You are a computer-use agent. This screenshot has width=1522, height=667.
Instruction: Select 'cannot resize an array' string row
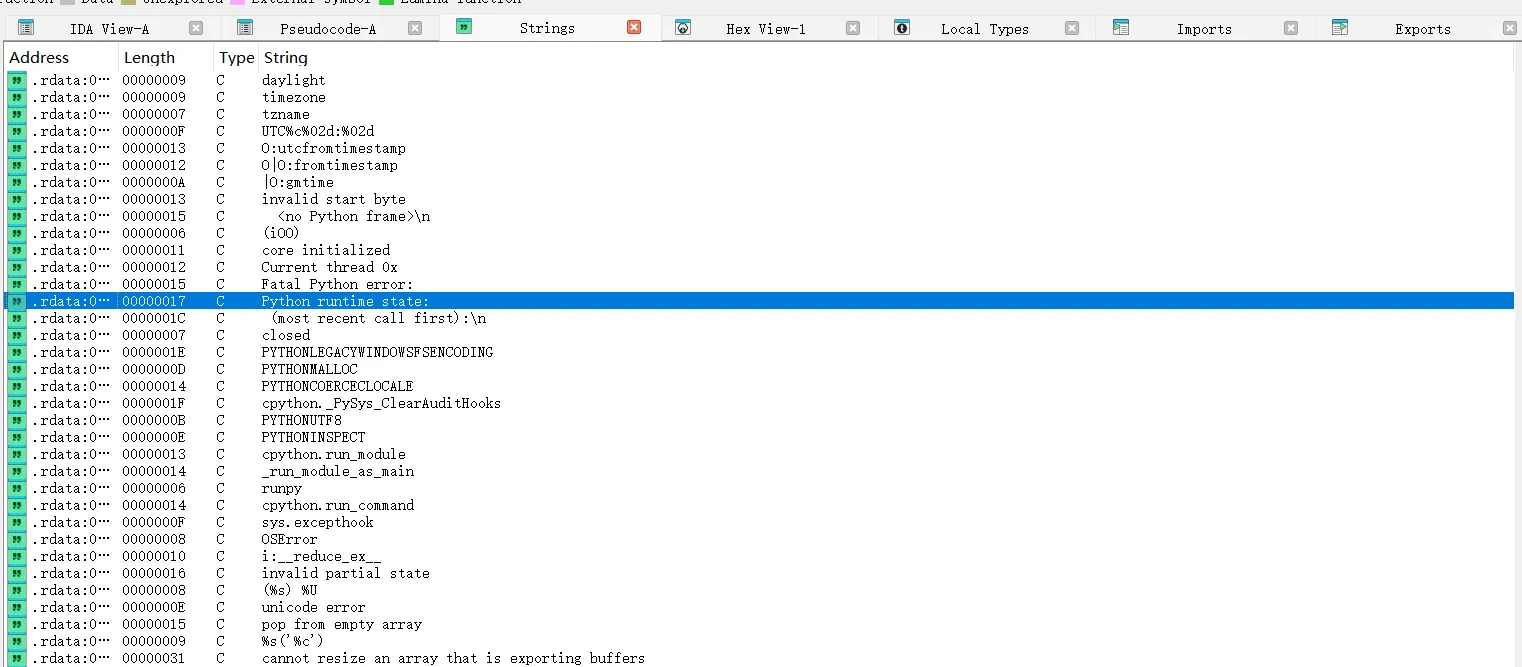453,658
